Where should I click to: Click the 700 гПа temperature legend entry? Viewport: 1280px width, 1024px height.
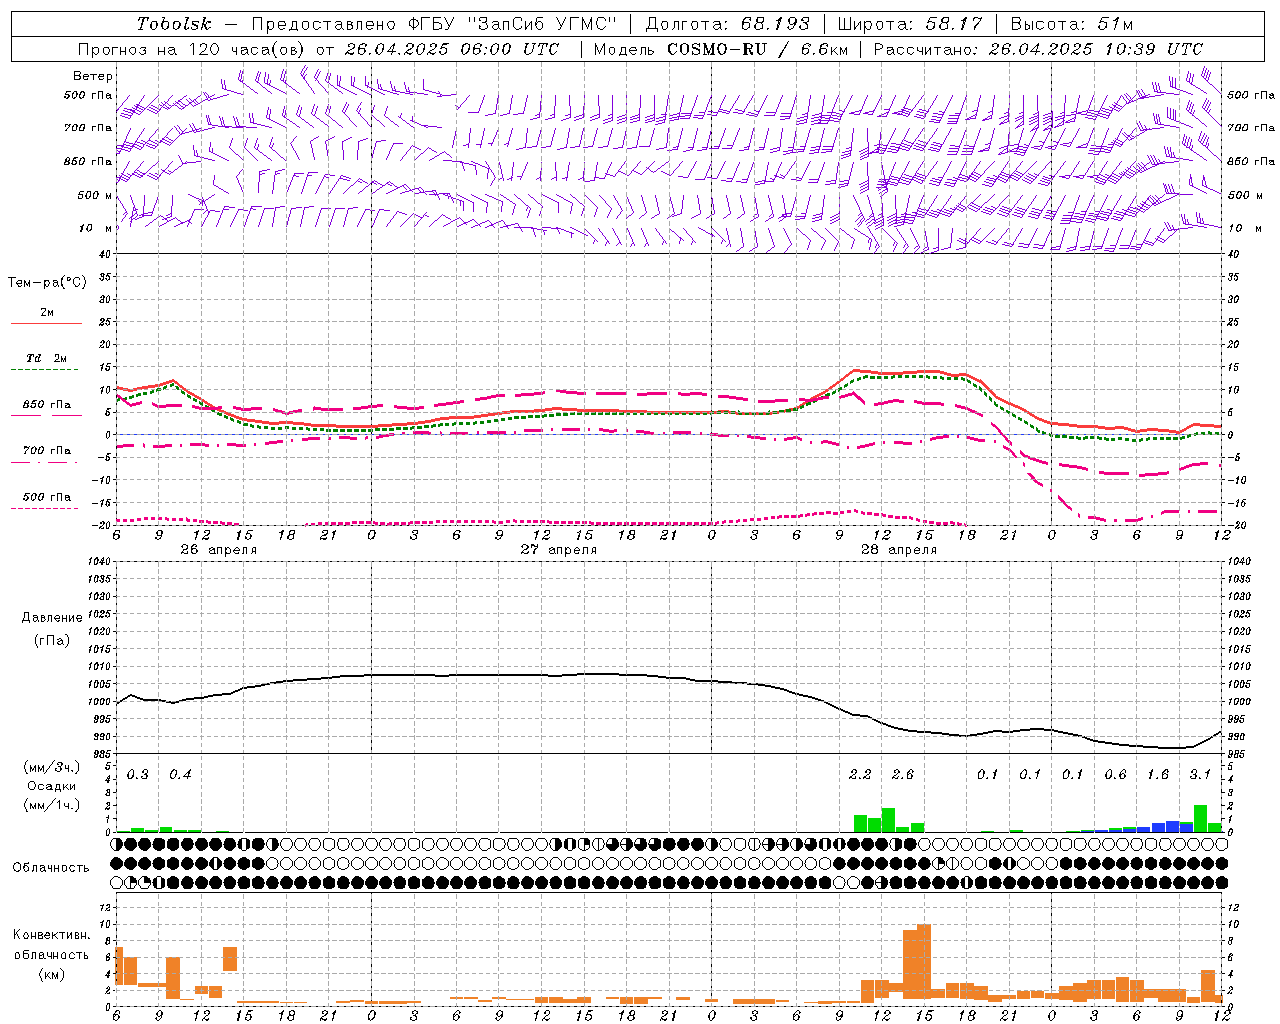point(46,451)
